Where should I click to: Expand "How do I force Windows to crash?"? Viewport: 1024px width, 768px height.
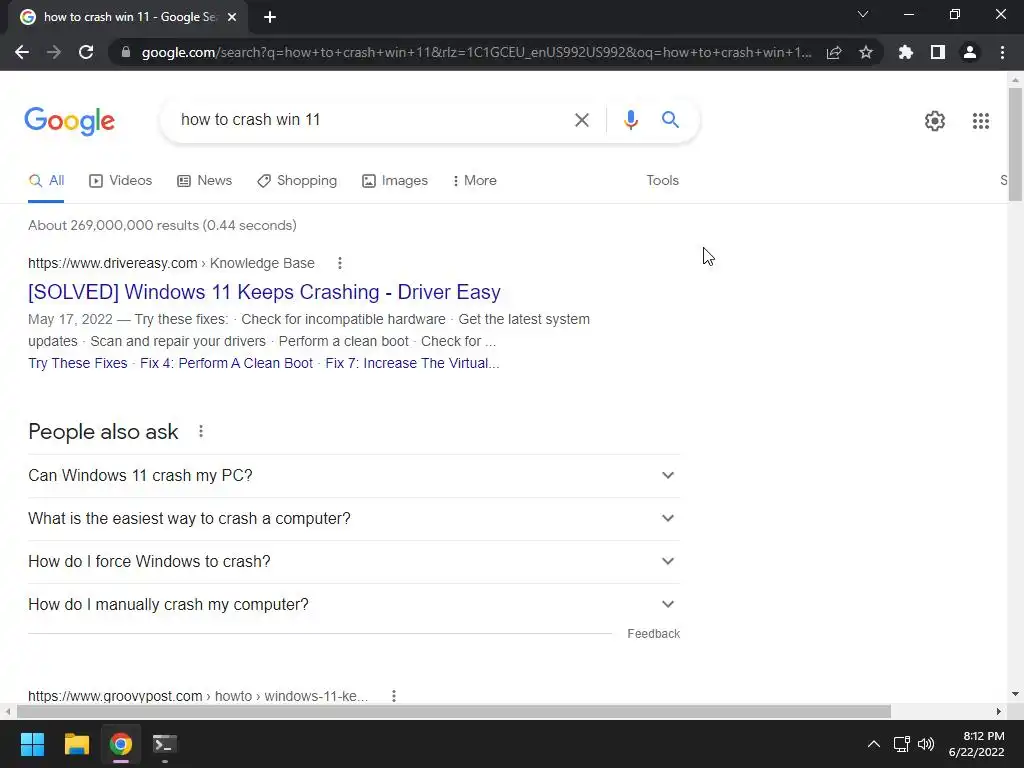point(354,562)
